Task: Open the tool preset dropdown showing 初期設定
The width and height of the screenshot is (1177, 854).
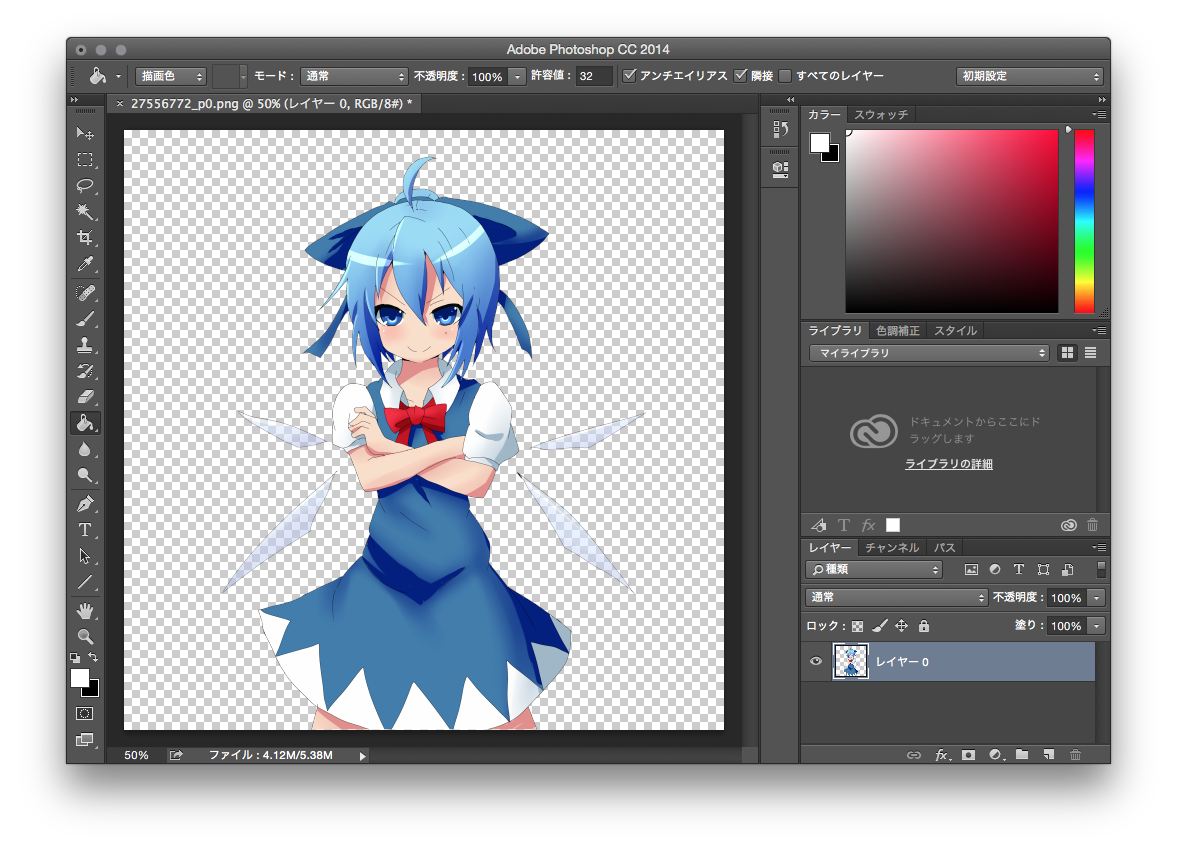Action: click(x=1029, y=75)
